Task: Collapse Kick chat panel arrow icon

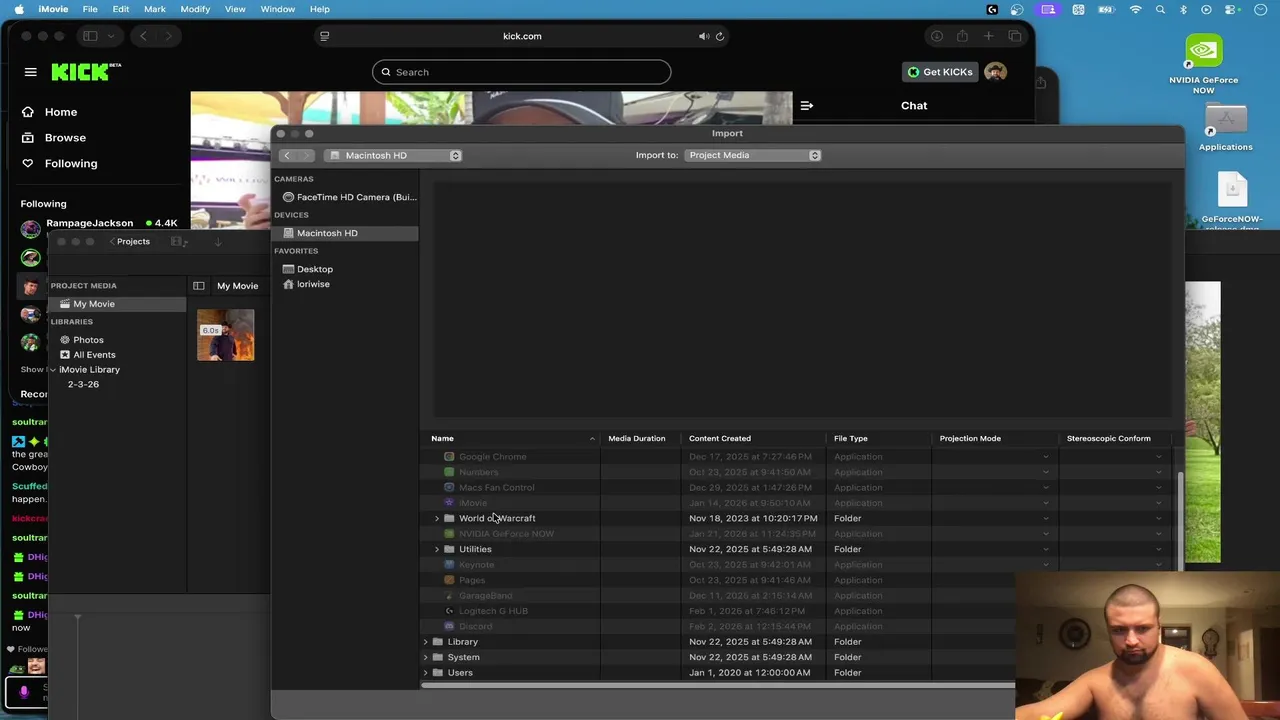Action: (x=807, y=105)
